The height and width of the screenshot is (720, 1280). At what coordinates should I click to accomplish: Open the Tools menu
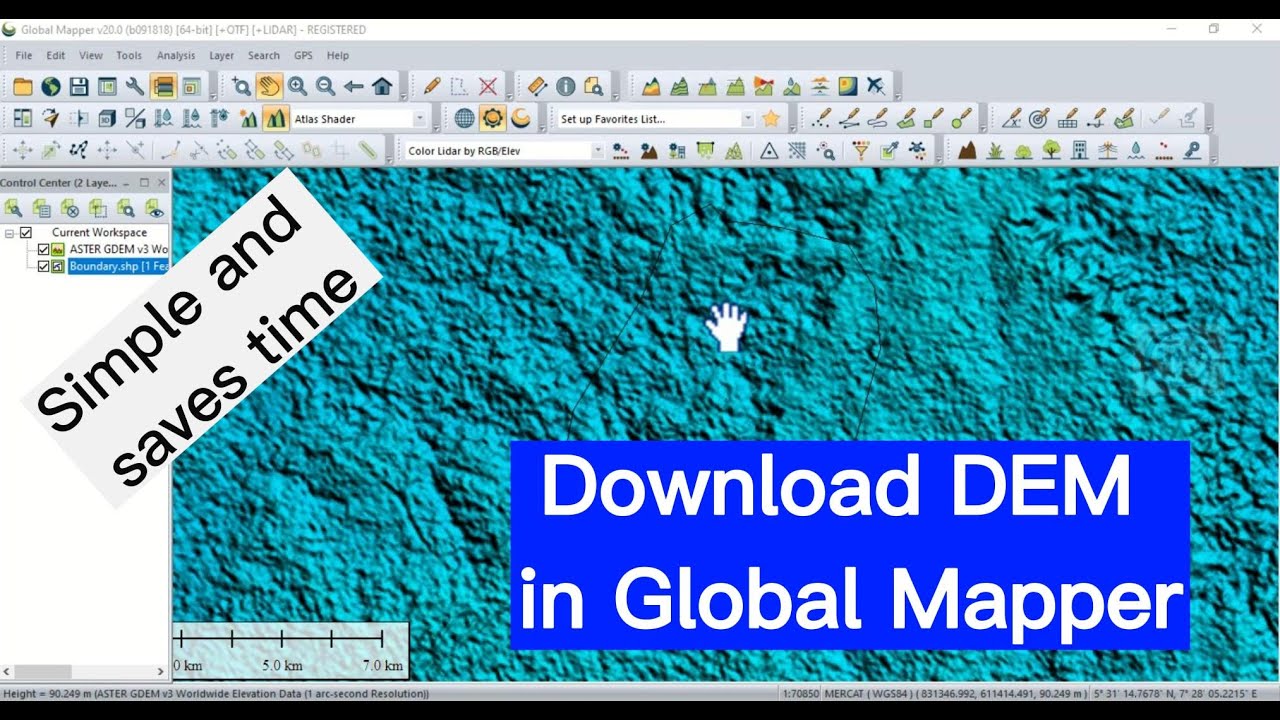(x=129, y=55)
